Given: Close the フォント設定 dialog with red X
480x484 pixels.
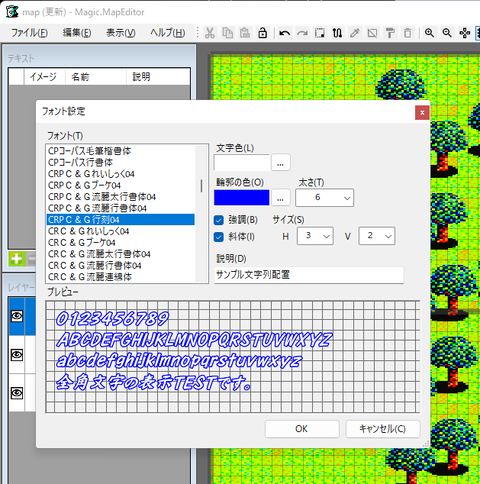Looking at the screenshot, I should (422, 113).
